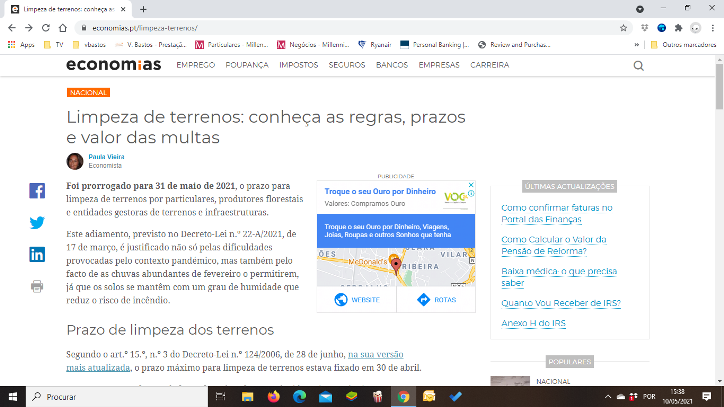This screenshot has width=724, height=407.
Task: Open the TV bookmarks folder
Action: [x=53, y=45]
